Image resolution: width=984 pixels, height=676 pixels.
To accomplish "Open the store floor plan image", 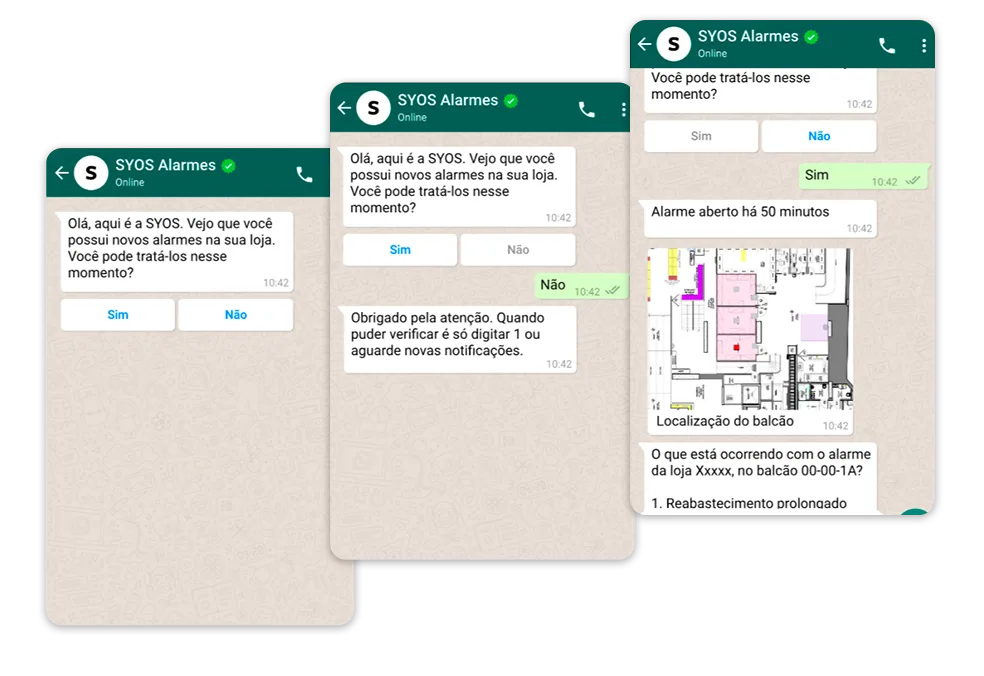I will 750,328.
